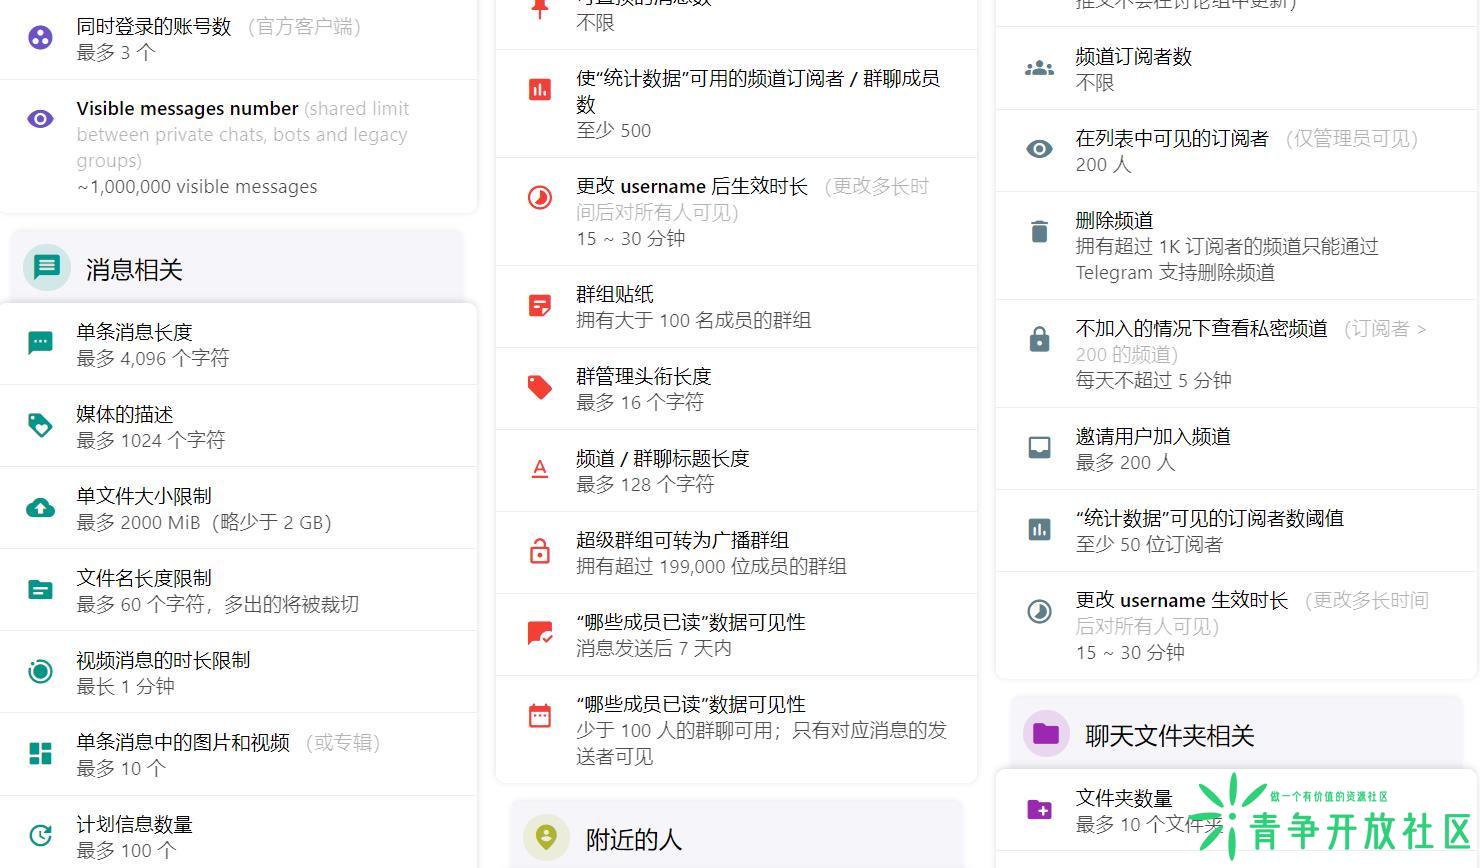Click the text 每天不超过 5 分钟
The image size is (1480, 868).
coord(1154,380)
